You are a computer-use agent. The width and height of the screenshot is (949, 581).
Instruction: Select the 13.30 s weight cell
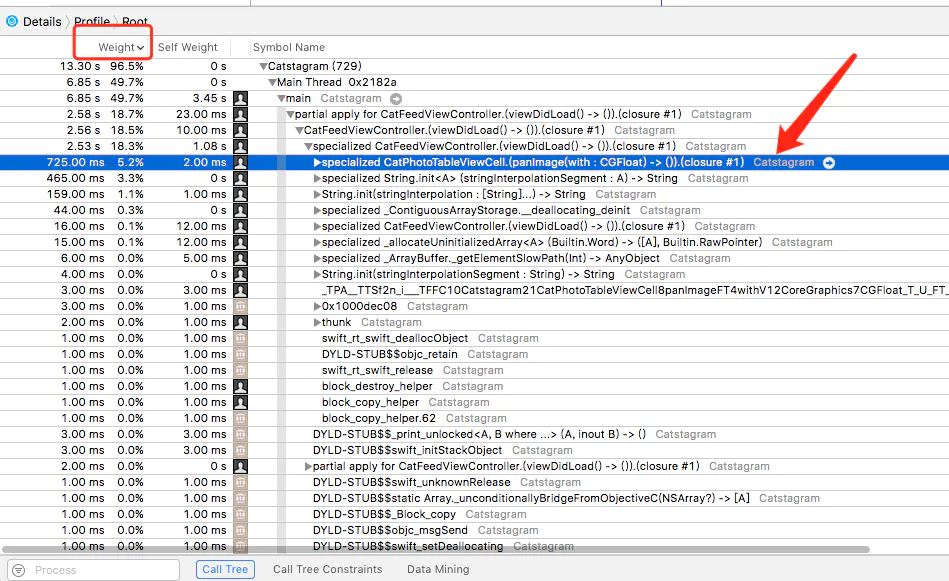coord(80,67)
